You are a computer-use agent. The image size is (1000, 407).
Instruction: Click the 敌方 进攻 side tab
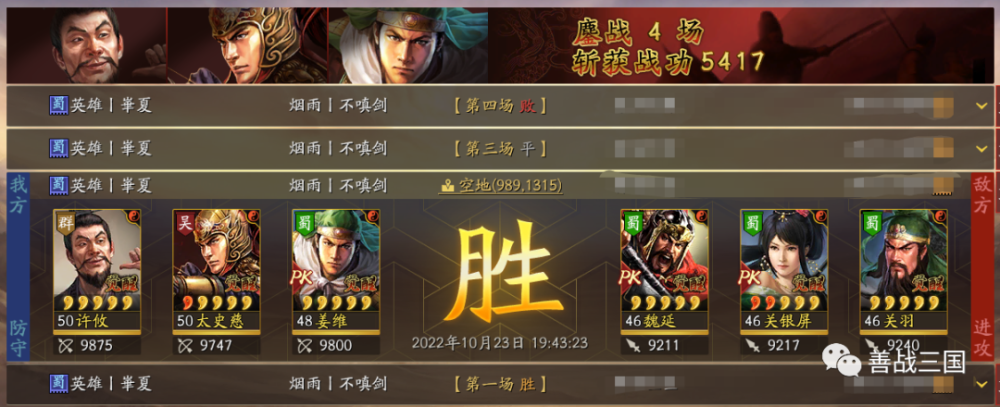982,267
